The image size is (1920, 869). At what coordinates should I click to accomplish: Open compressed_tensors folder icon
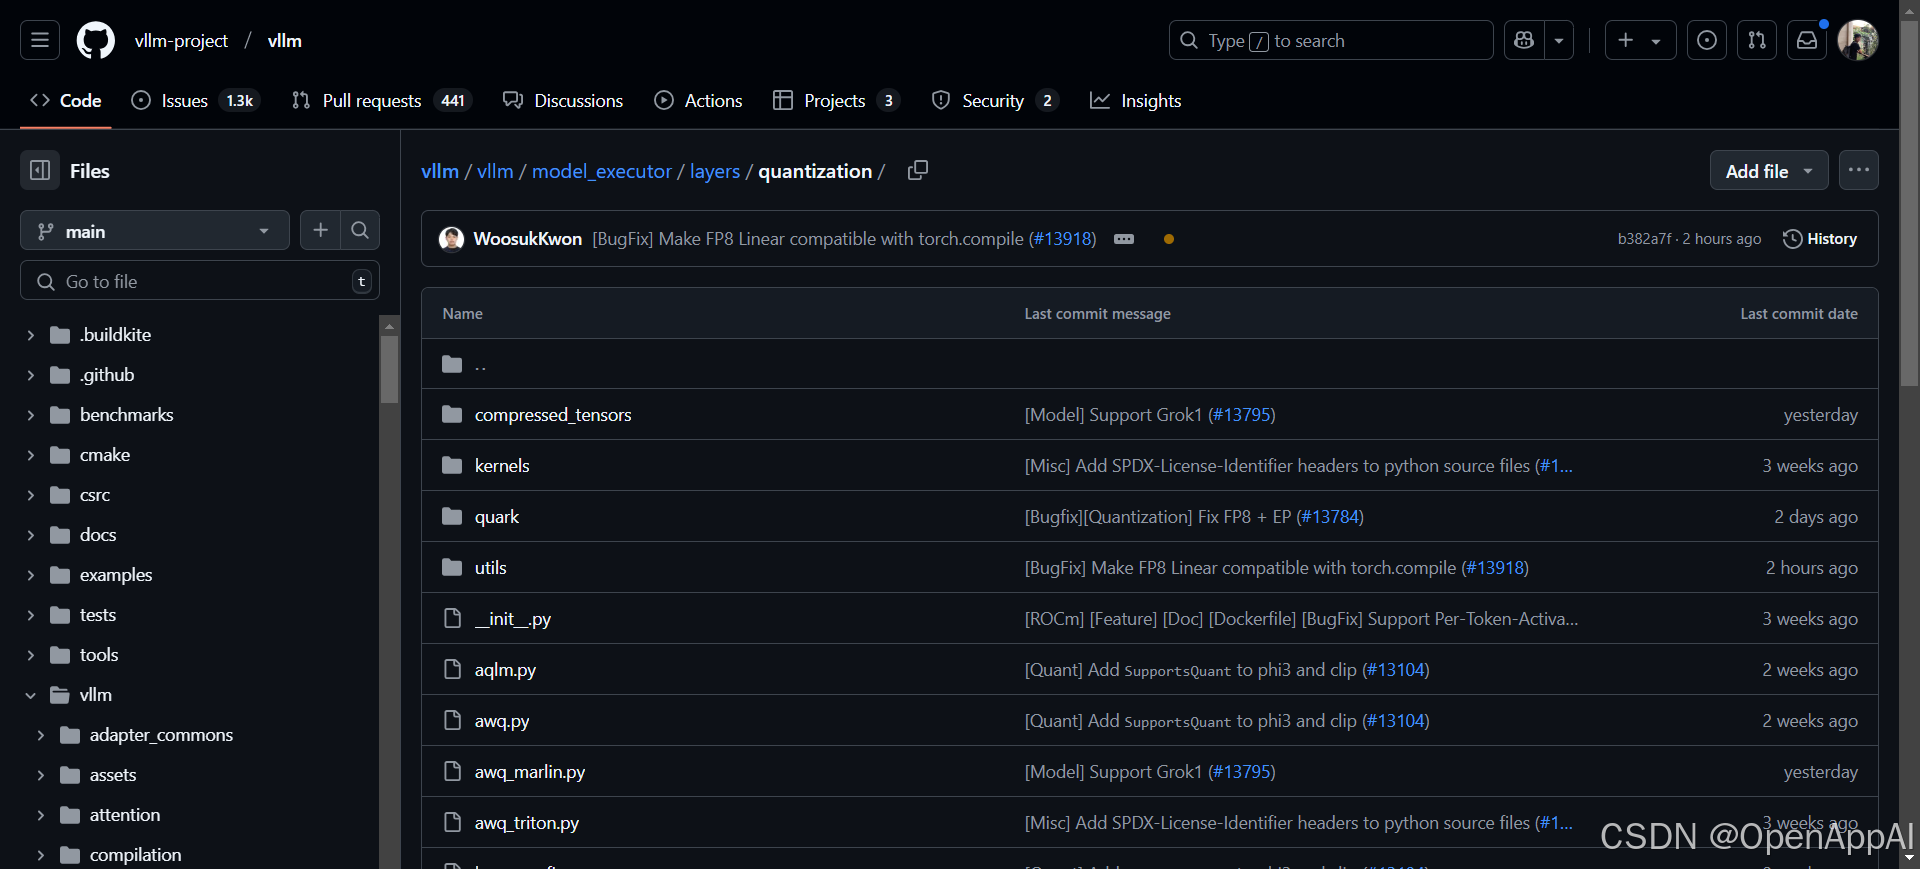click(452, 414)
